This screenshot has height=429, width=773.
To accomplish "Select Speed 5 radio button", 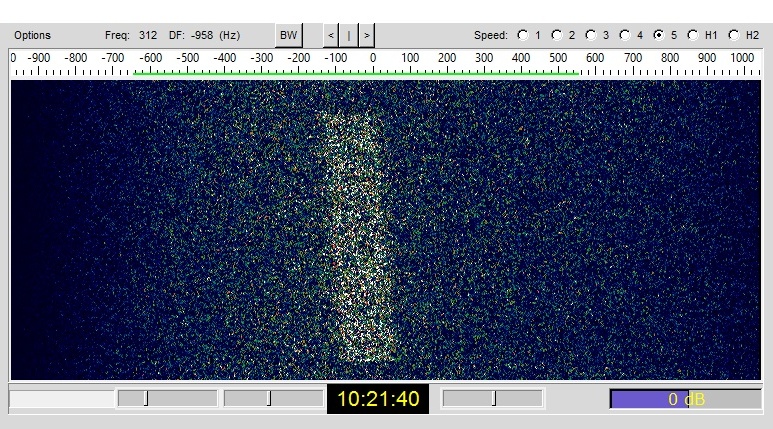I will tap(659, 35).
